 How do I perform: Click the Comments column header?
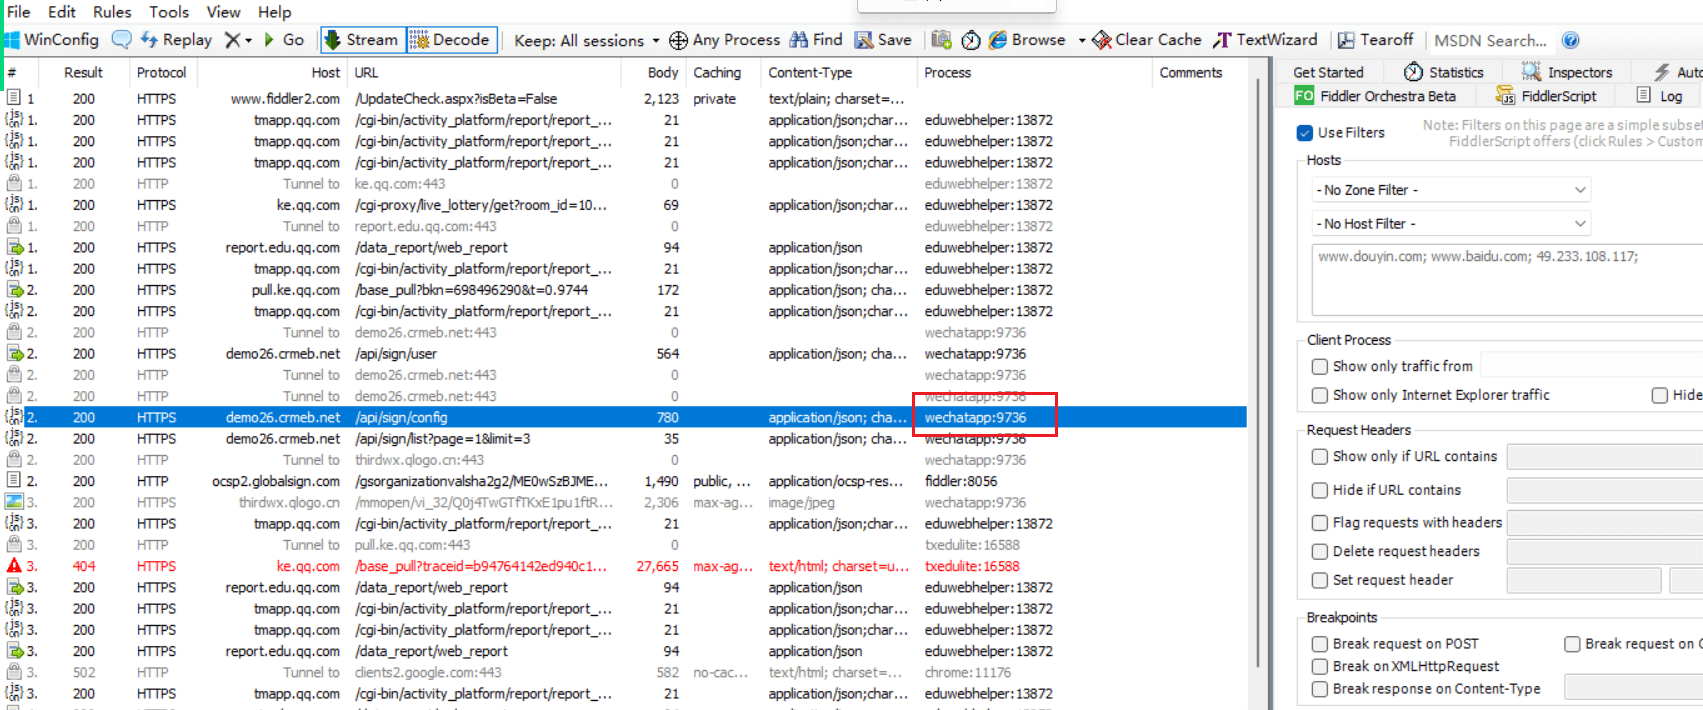click(1199, 72)
